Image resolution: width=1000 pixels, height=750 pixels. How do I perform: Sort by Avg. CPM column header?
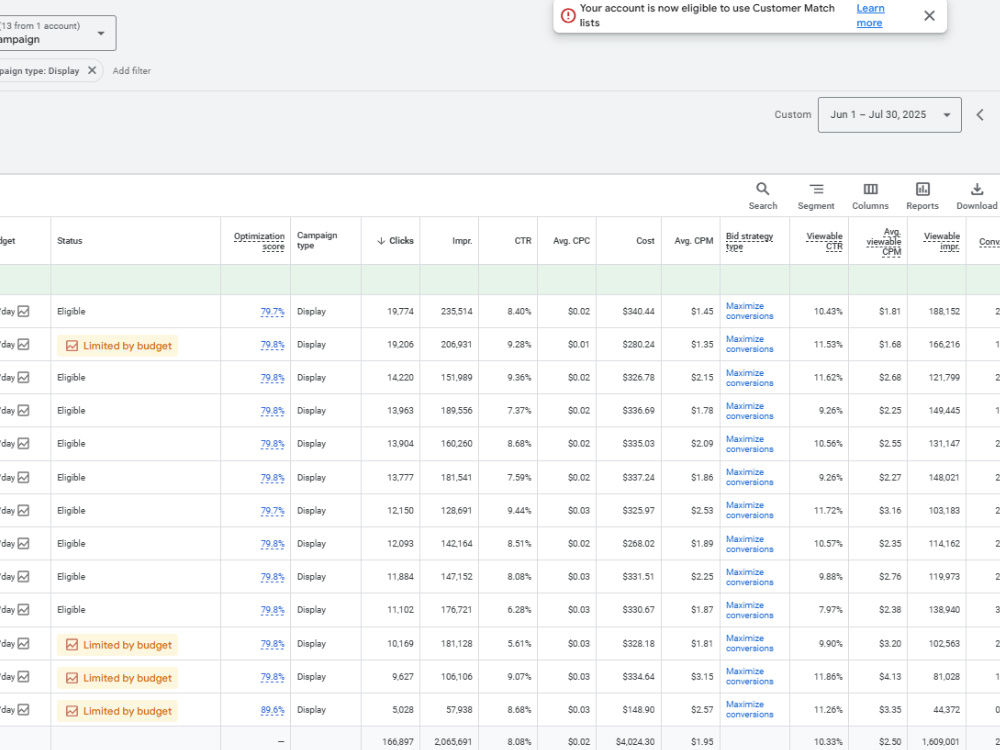pos(693,240)
